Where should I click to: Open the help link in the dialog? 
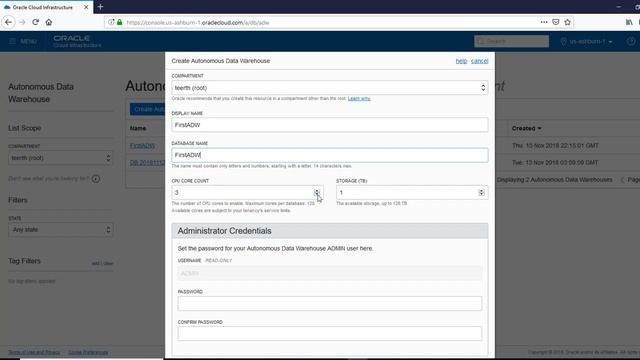pyautogui.click(x=461, y=61)
